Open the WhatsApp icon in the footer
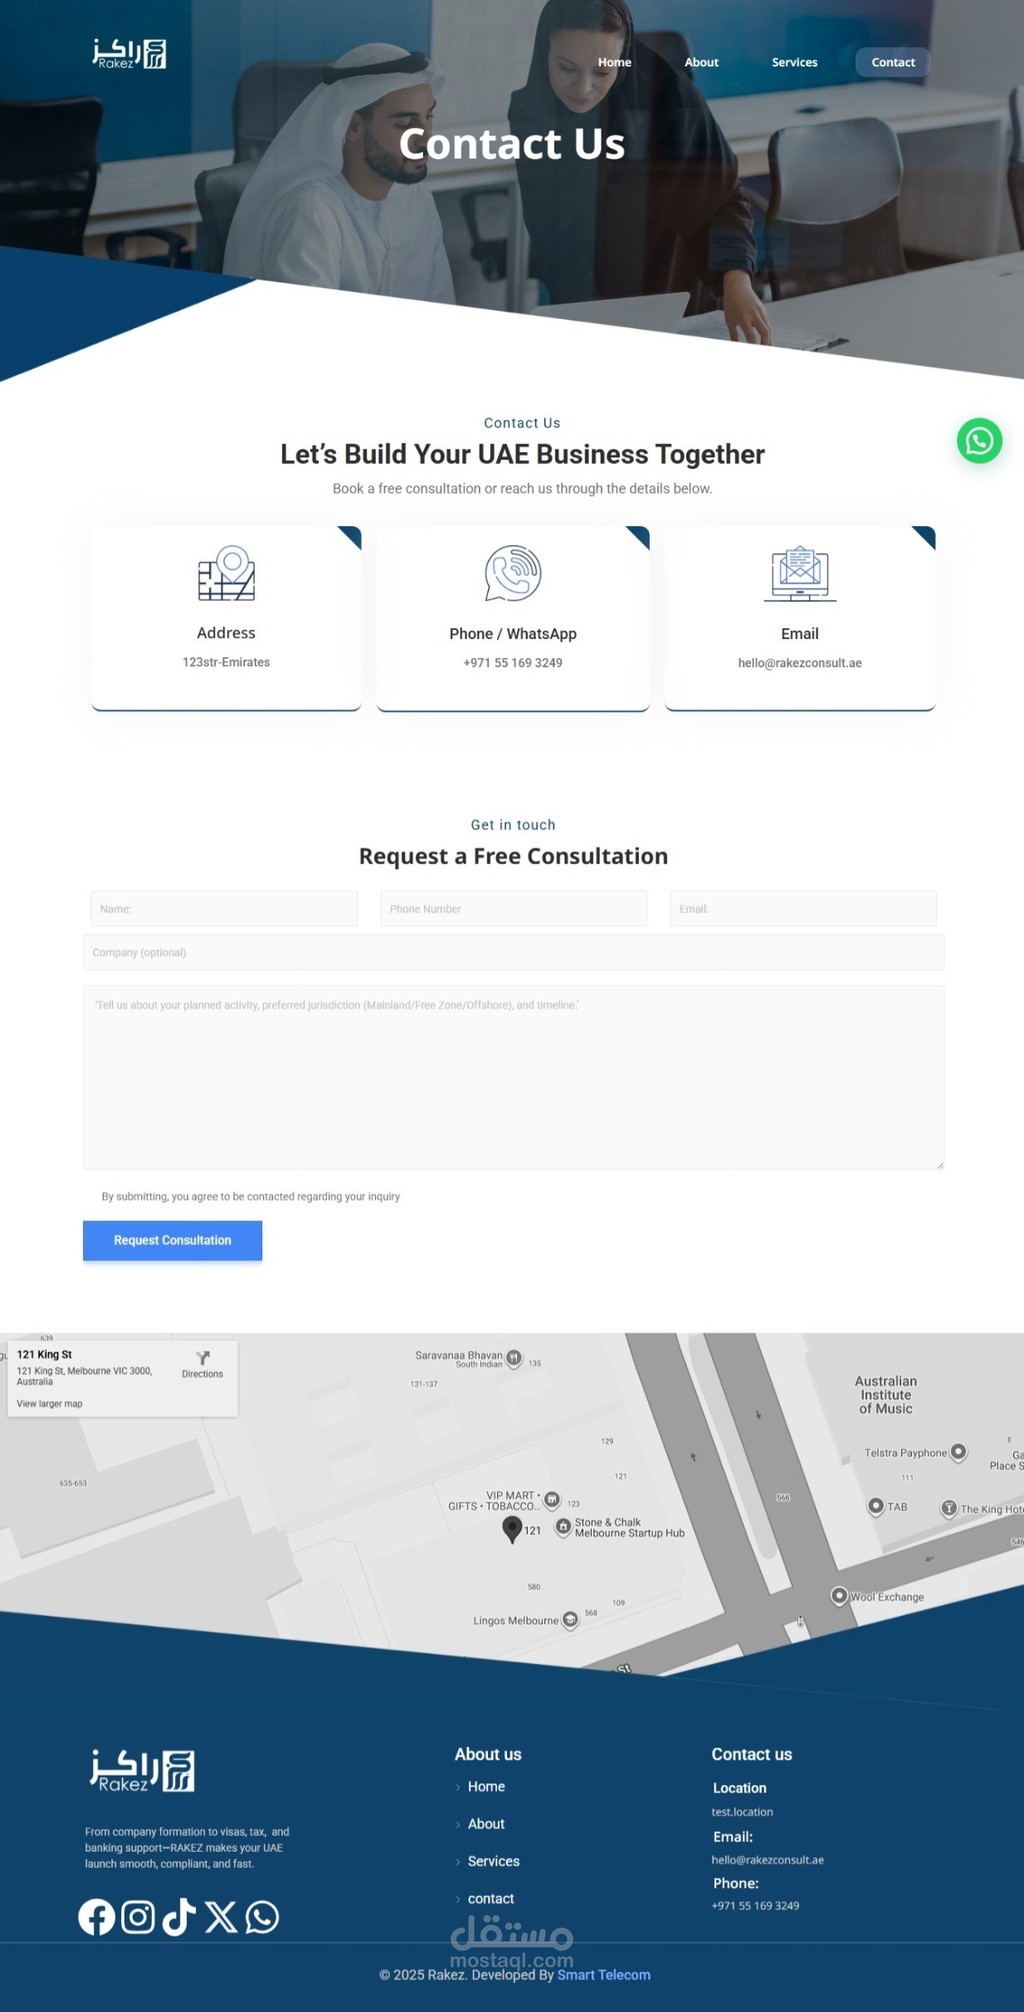This screenshot has width=1024, height=2012. click(262, 1916)
